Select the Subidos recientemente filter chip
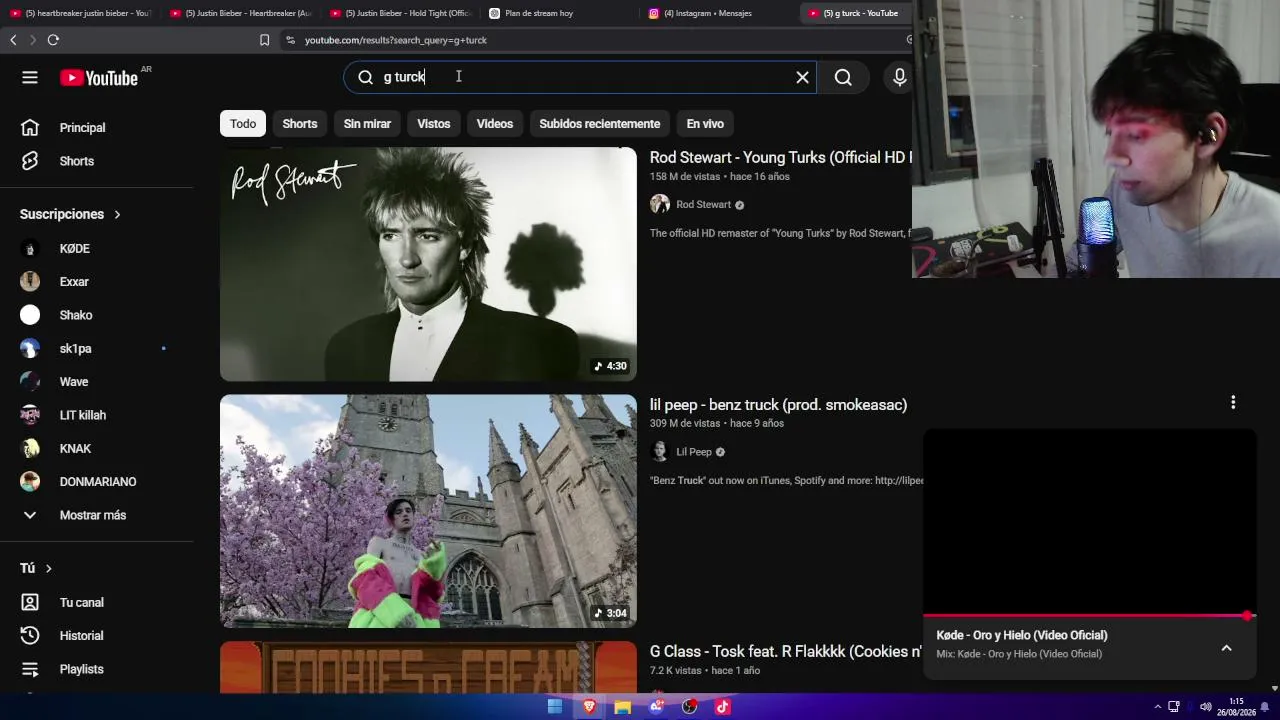 click(599, 124)
